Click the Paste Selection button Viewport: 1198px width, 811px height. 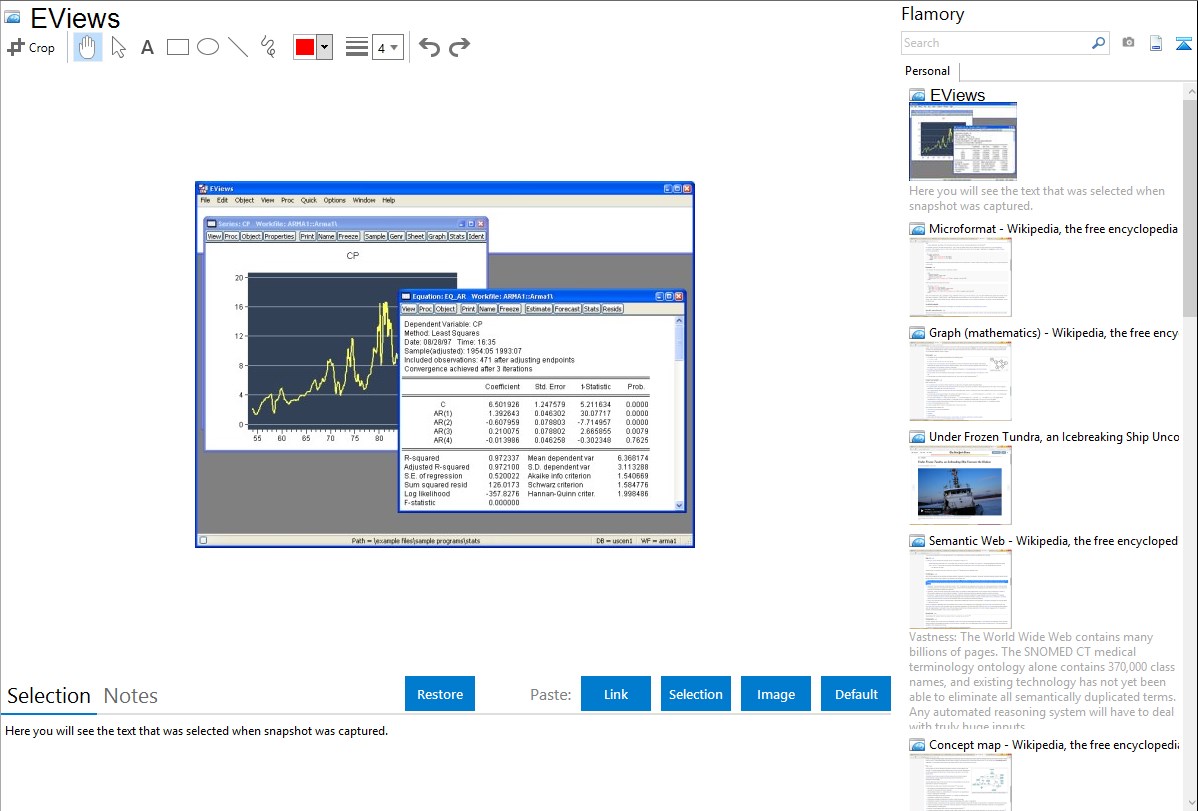[695, 694]
